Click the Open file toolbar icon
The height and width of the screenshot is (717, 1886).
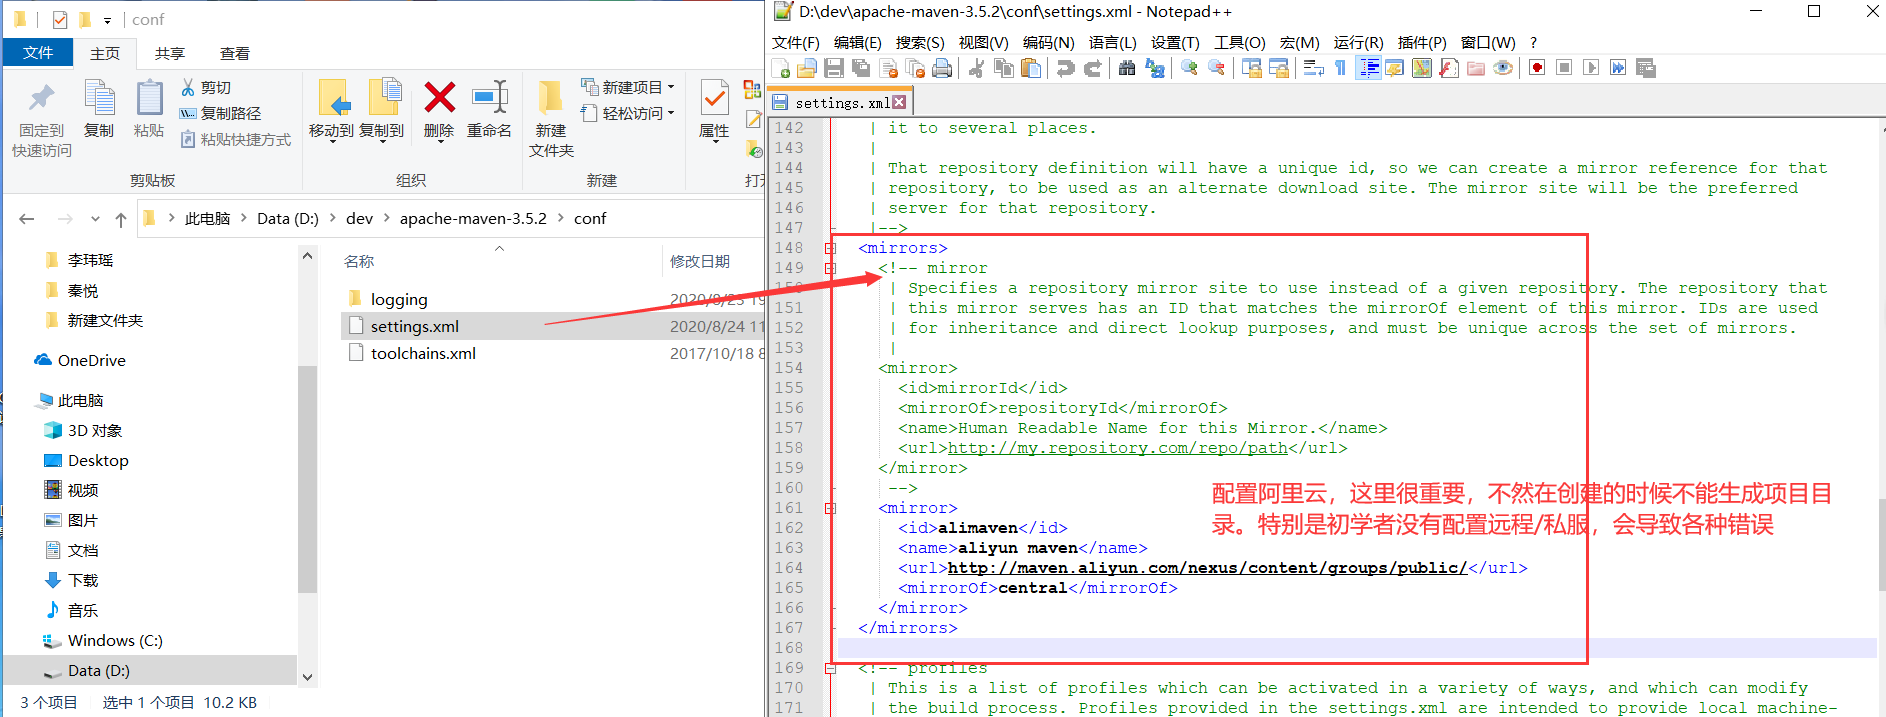point(807,68)
